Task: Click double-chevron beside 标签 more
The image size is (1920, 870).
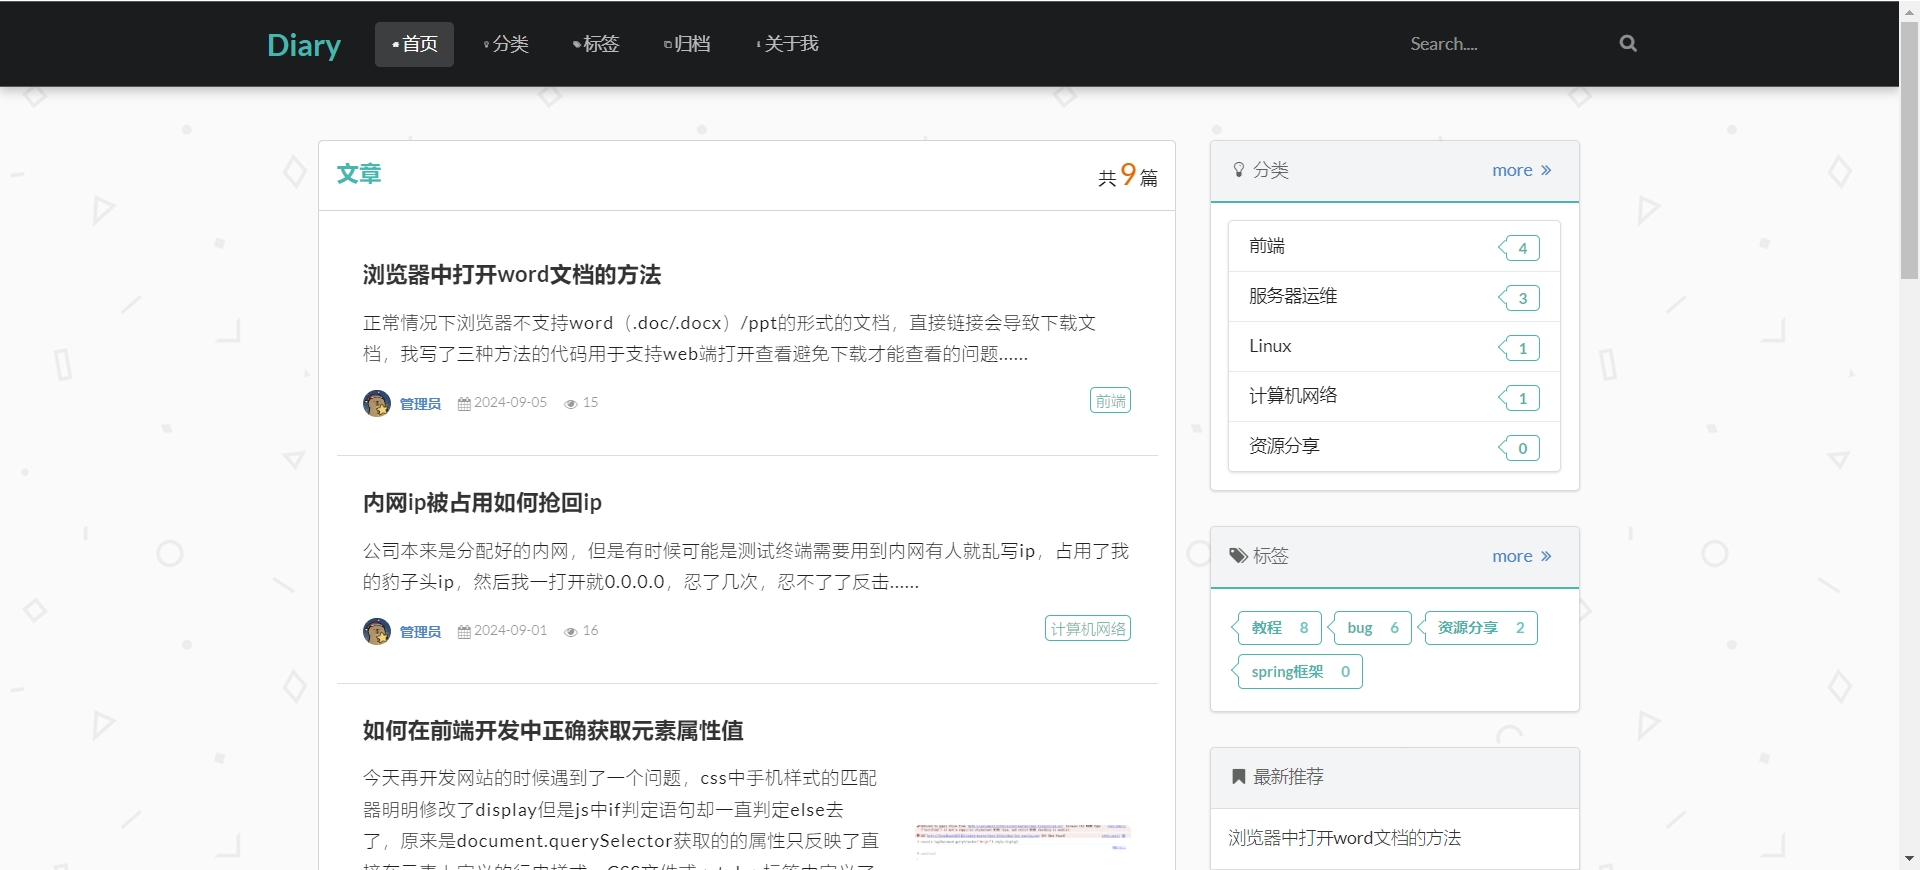Action: [x=1546, y=557]
